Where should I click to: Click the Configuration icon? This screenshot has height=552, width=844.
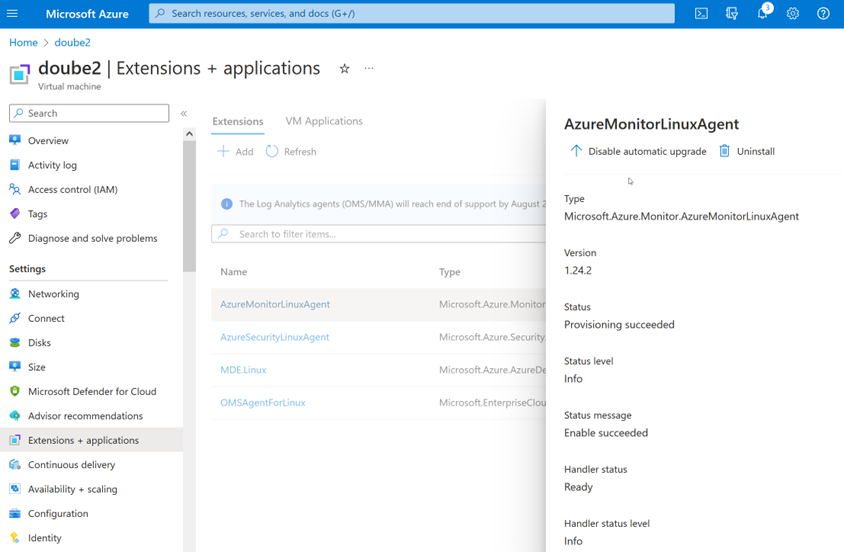(x=15, y=513)
